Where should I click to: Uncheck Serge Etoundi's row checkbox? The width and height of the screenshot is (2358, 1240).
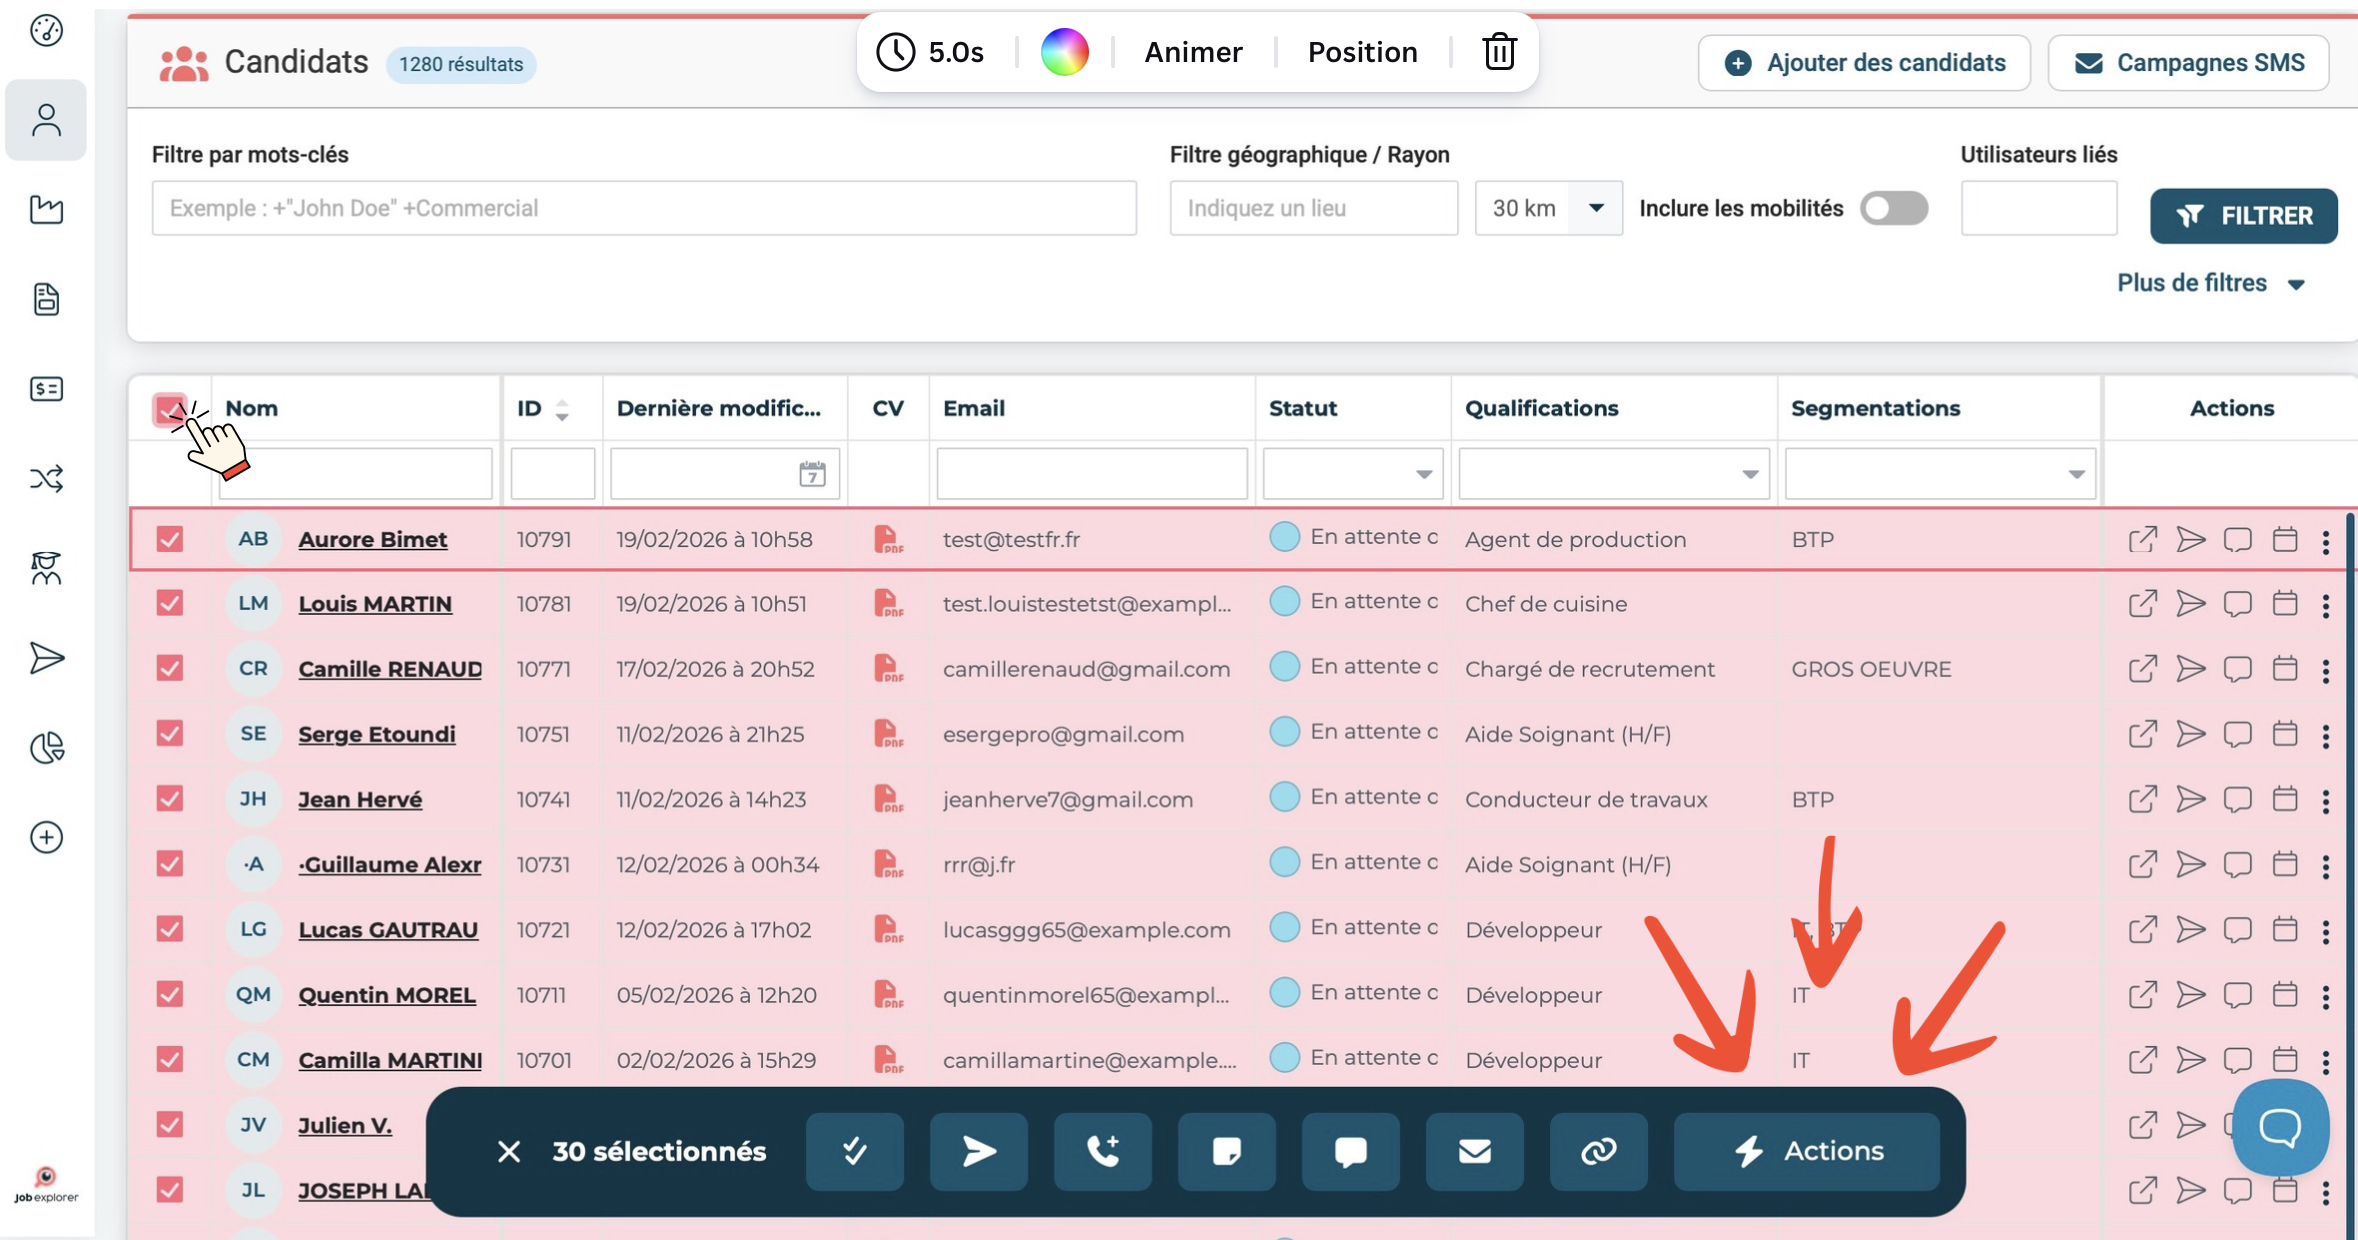pos(170,734)
